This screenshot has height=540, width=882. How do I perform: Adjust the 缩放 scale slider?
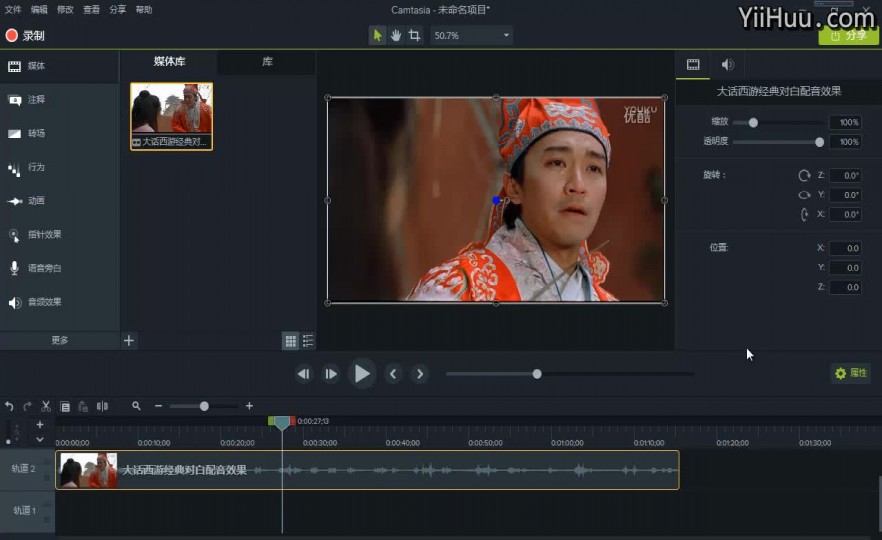(753, 123)
